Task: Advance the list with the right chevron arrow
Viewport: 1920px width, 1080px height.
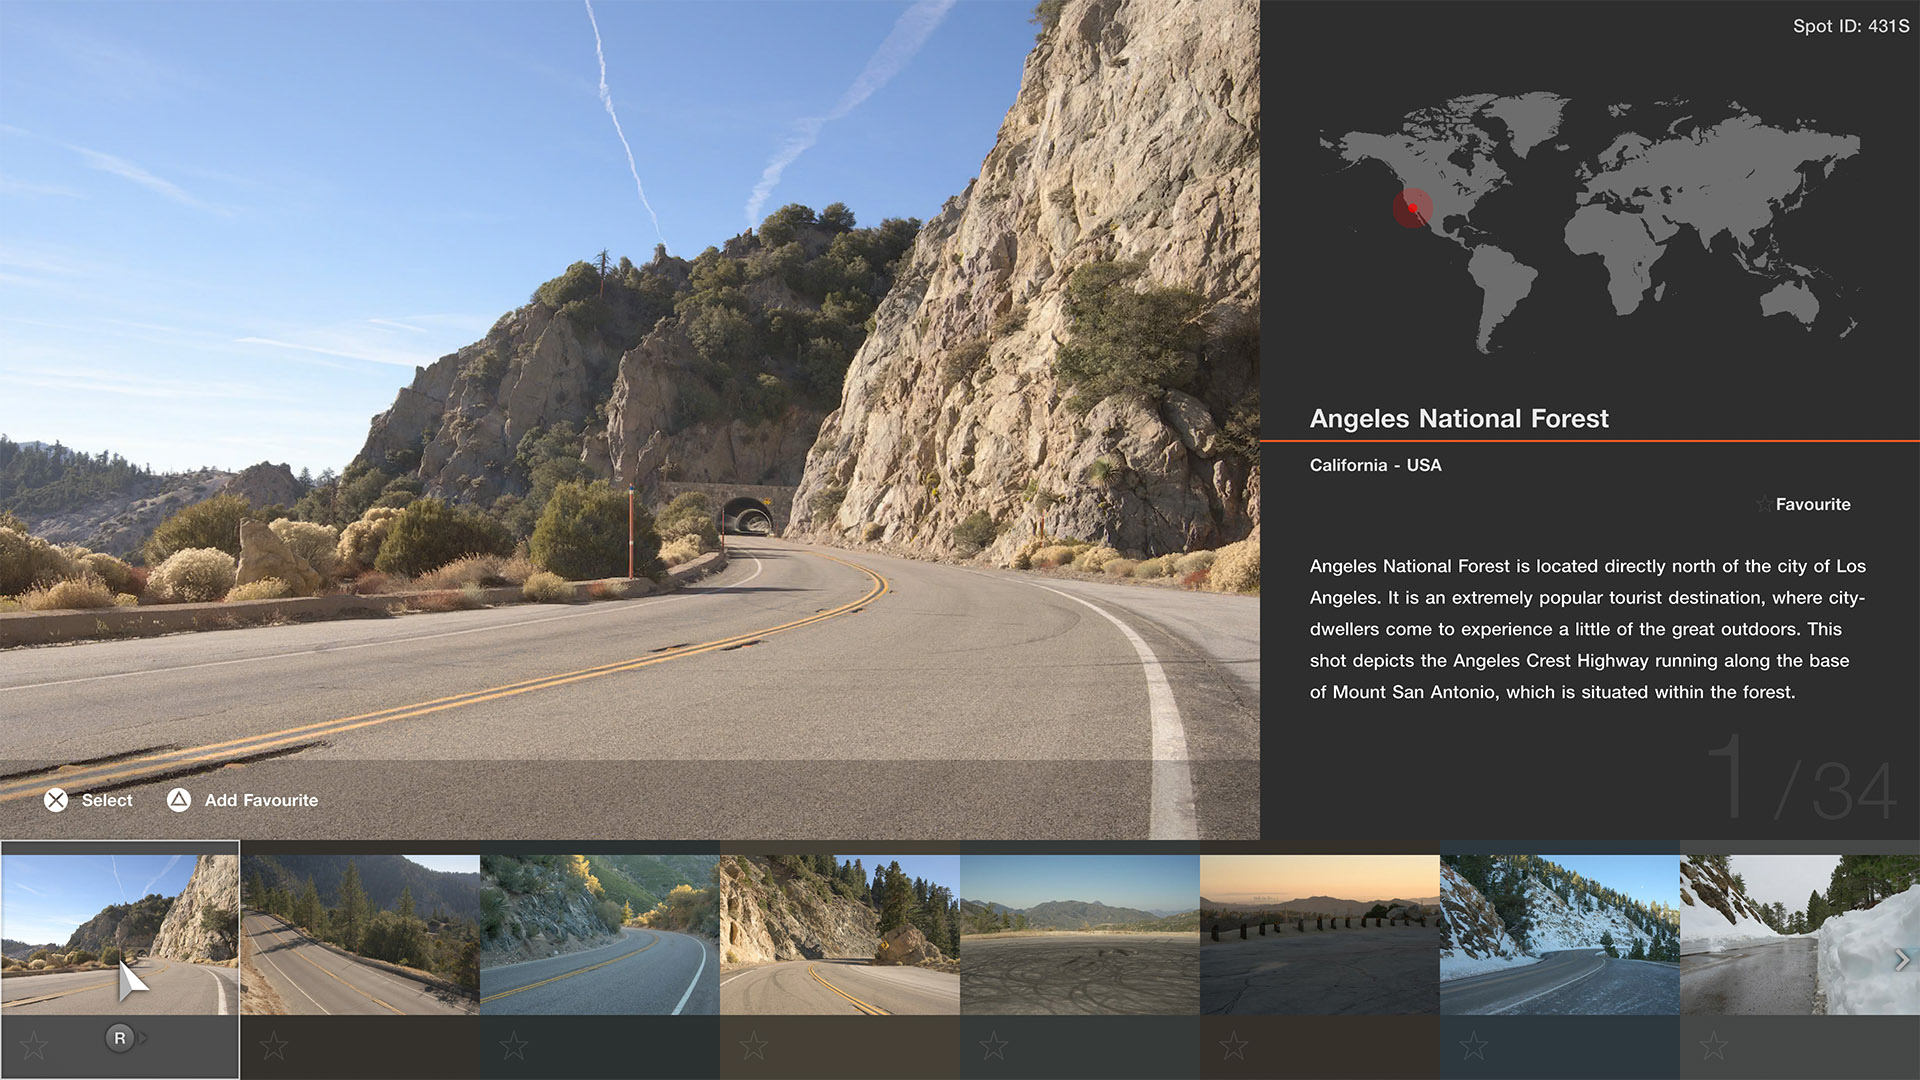Action: (x=1901, y=960)
